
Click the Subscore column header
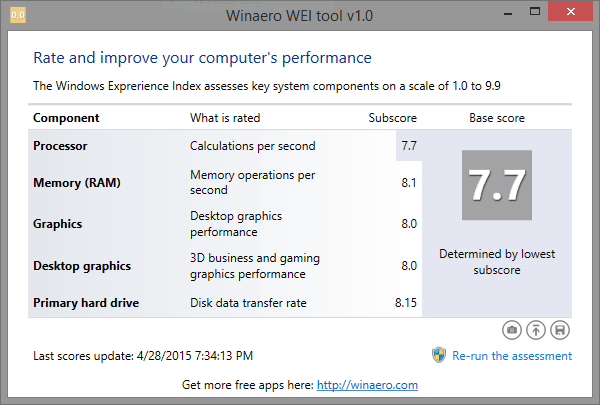click(393, 118)
